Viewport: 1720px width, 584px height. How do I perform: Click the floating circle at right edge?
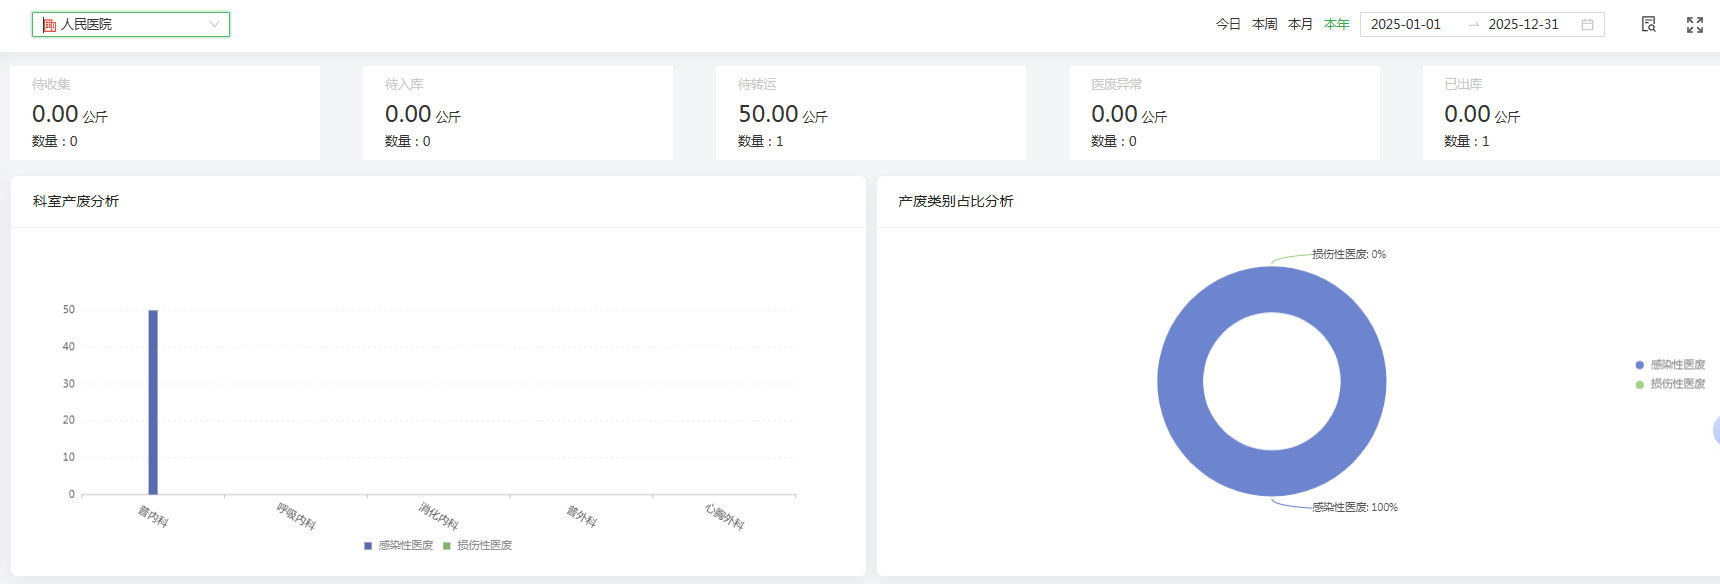pos(1715,431)
